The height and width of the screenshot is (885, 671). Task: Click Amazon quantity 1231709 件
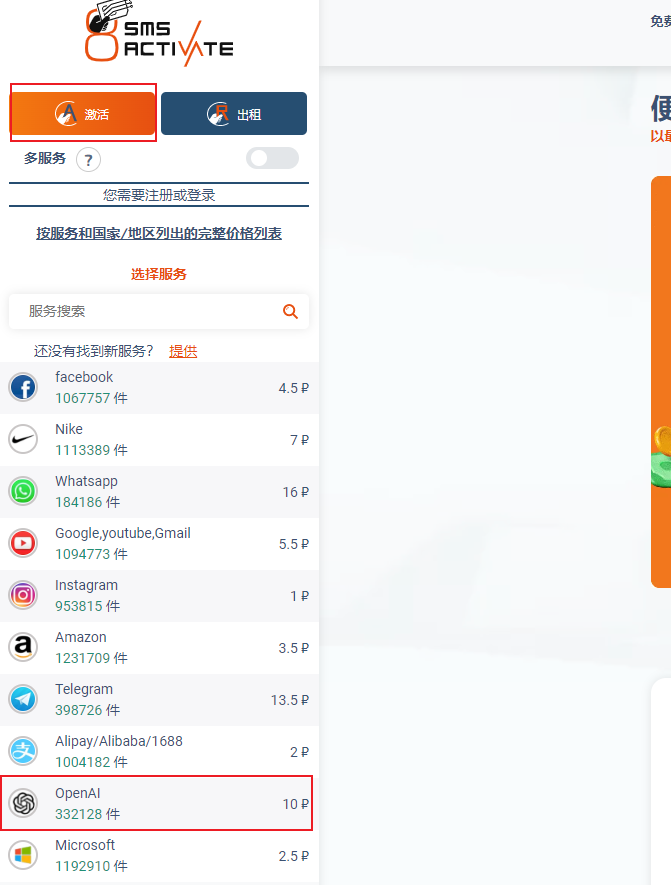(91, 658)
